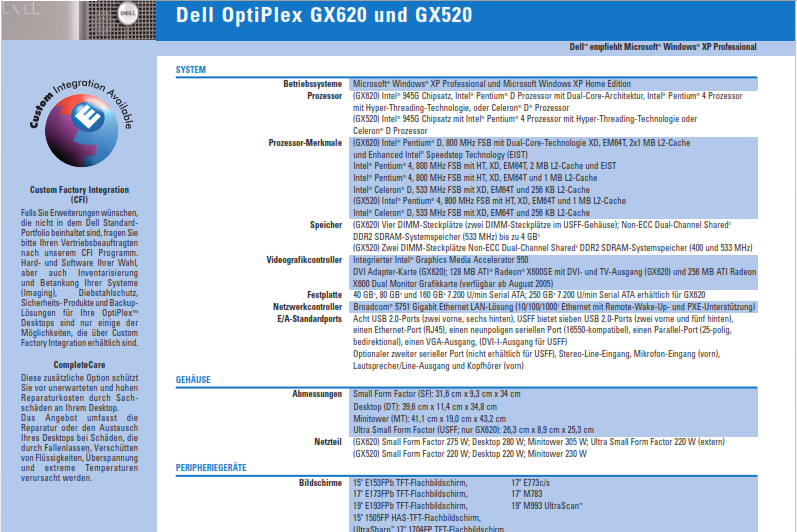Click the '19" E193FPb TFT-Flachbildschirm' entry

(x=410, y=506)
